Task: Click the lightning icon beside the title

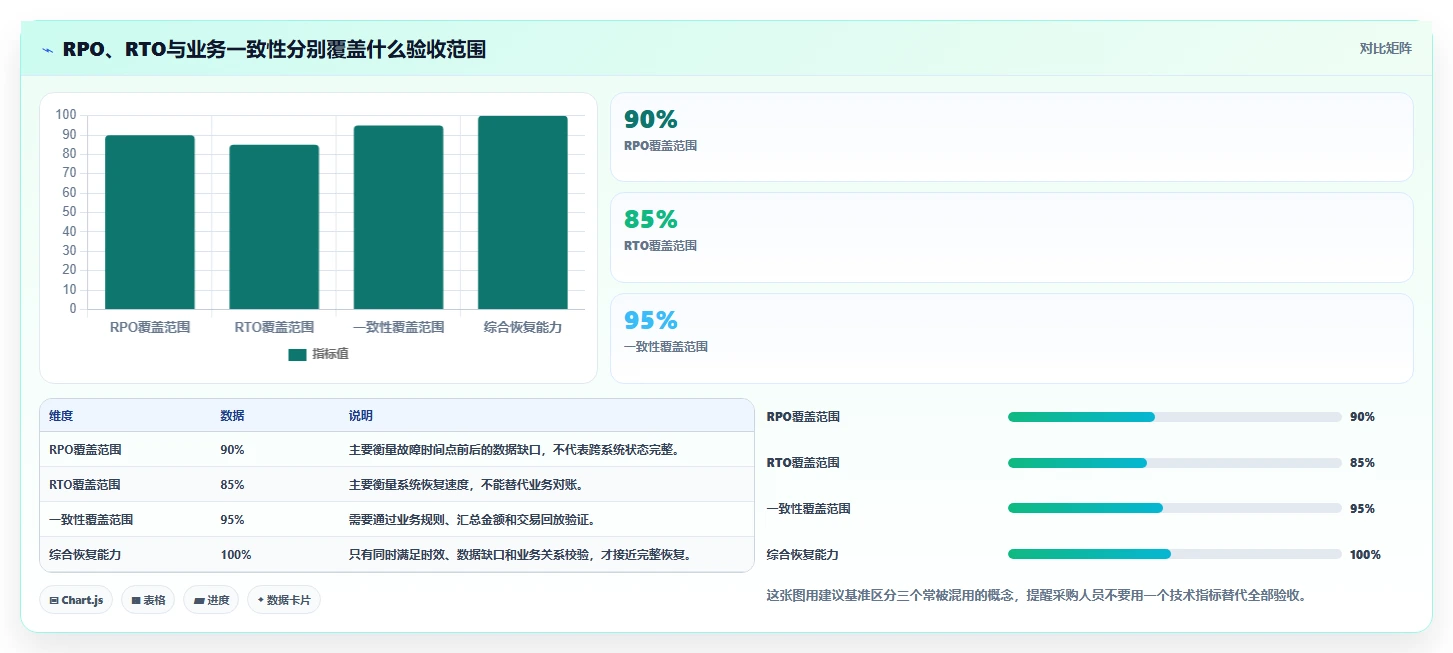Action: click(48, 50)
